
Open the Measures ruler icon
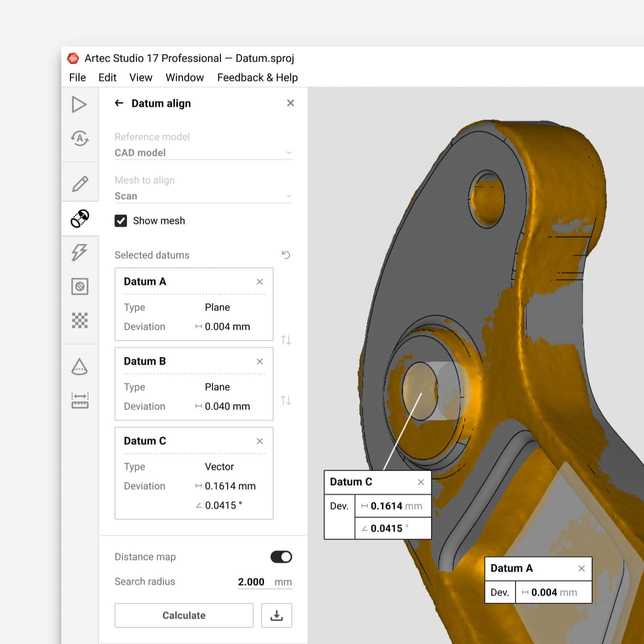[x=80, y=400]
